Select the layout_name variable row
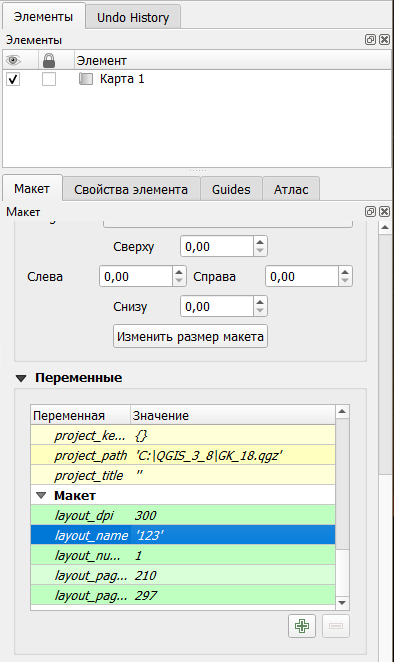Viewport: 394px width, 662px height. coord(183,535)
